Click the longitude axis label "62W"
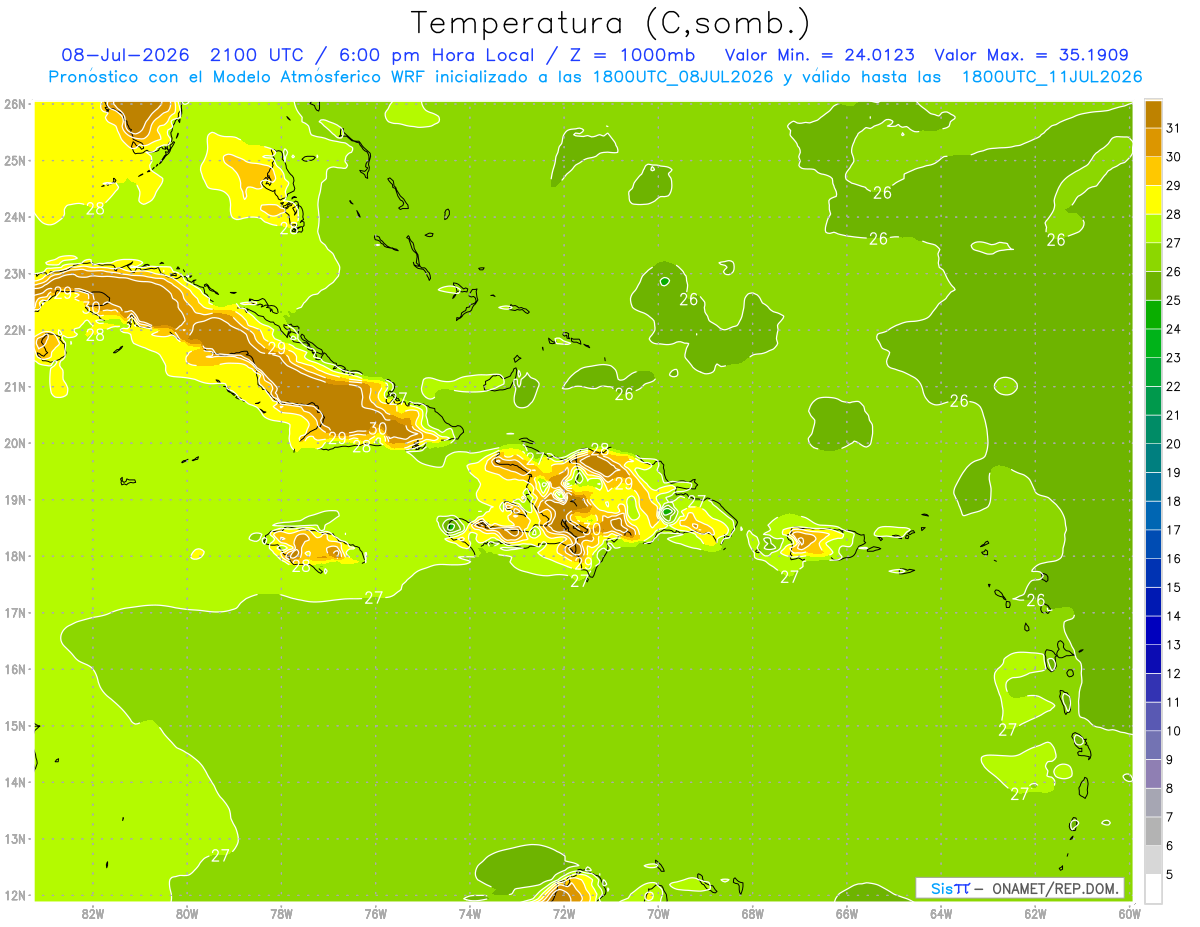This screenshot has width=1200, height=927. pos(1035,912)
